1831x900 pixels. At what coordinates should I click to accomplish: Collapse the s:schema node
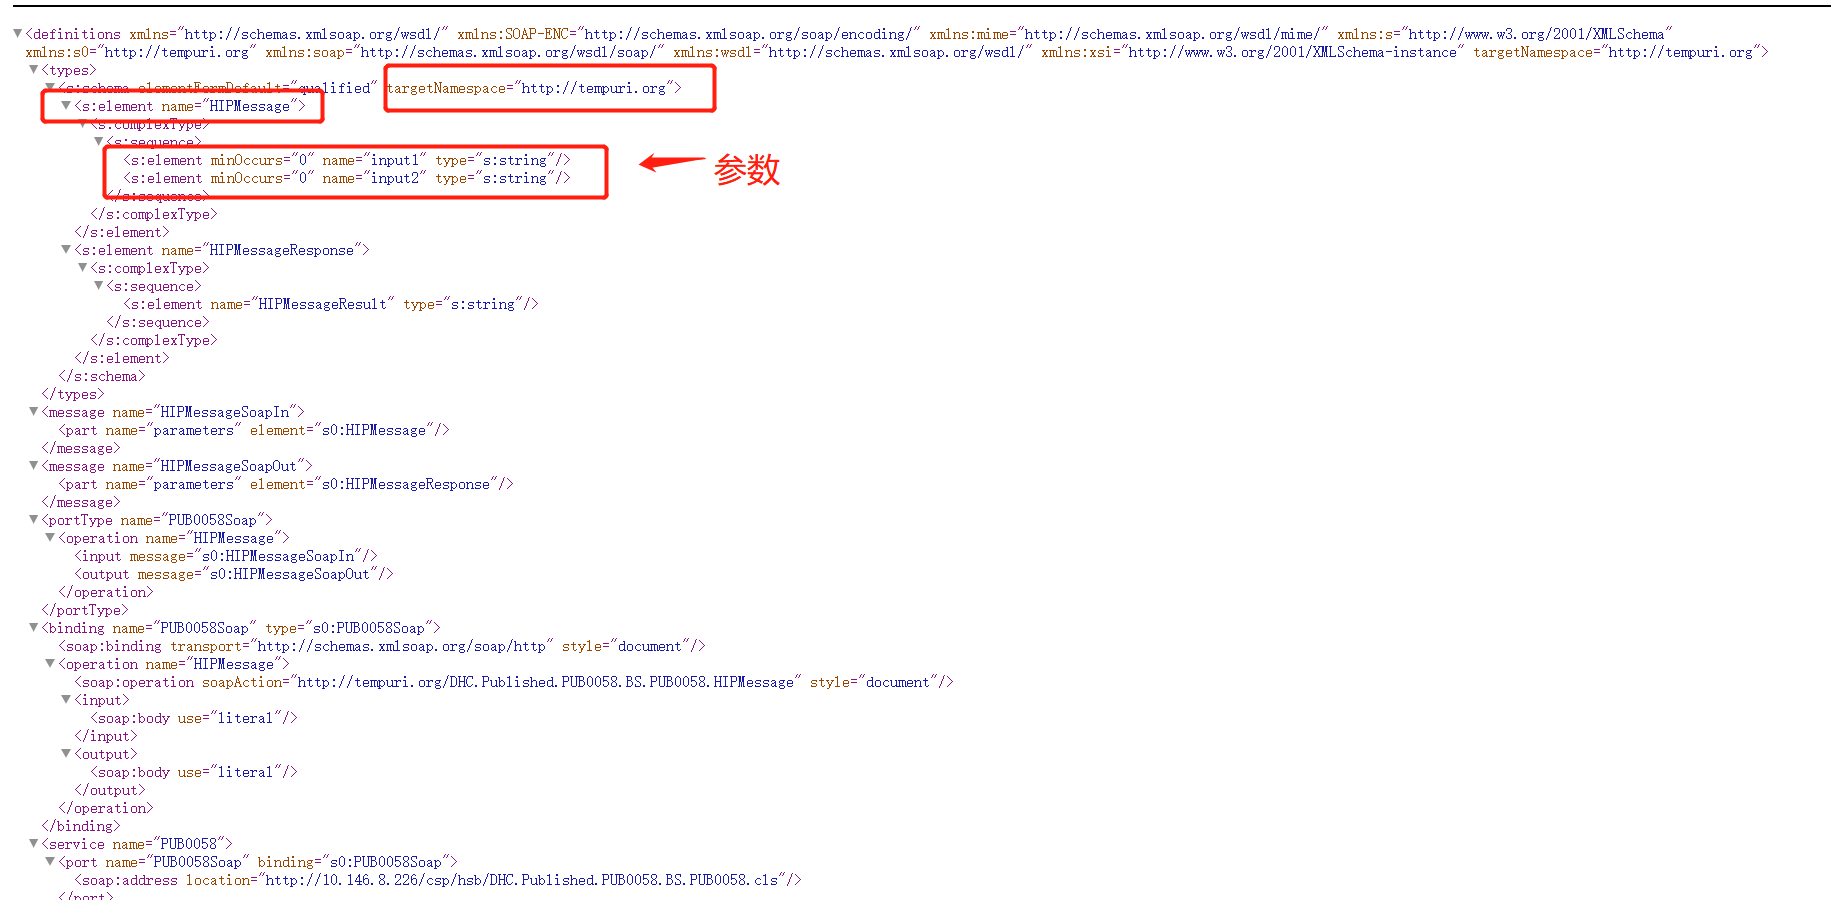point(49,88)
